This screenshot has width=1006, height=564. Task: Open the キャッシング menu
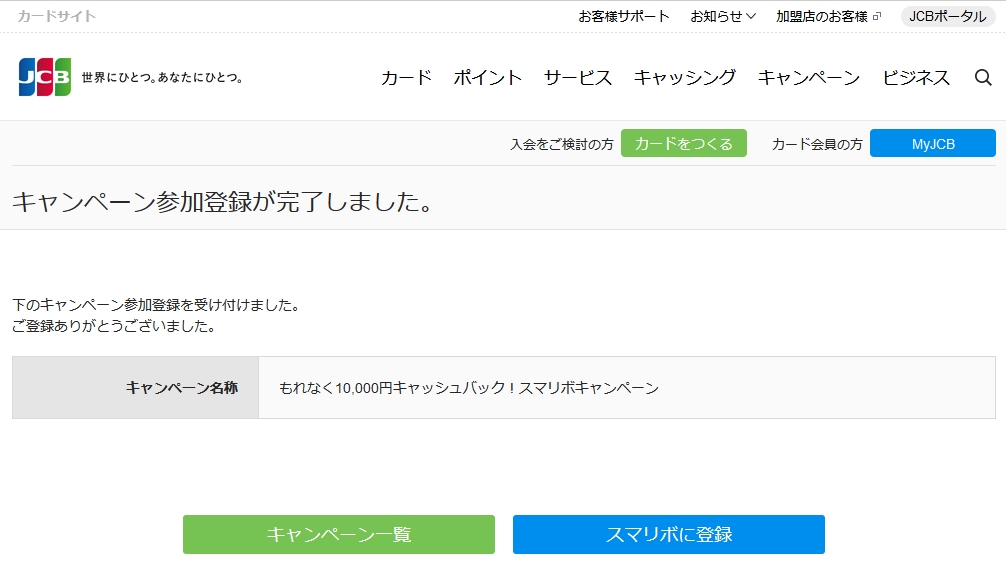click(x=685, y=78)
